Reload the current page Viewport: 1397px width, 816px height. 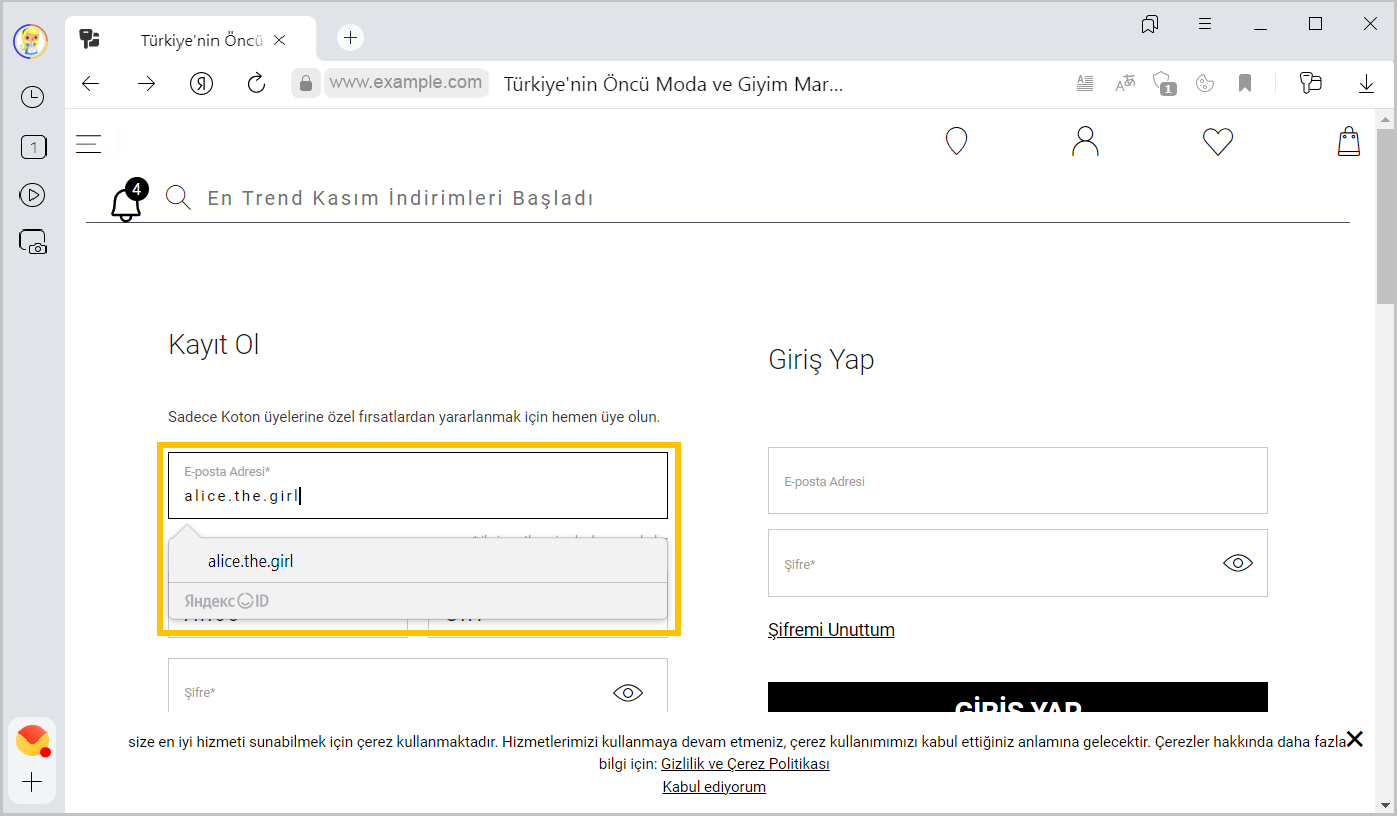click(x=256, y=84)
